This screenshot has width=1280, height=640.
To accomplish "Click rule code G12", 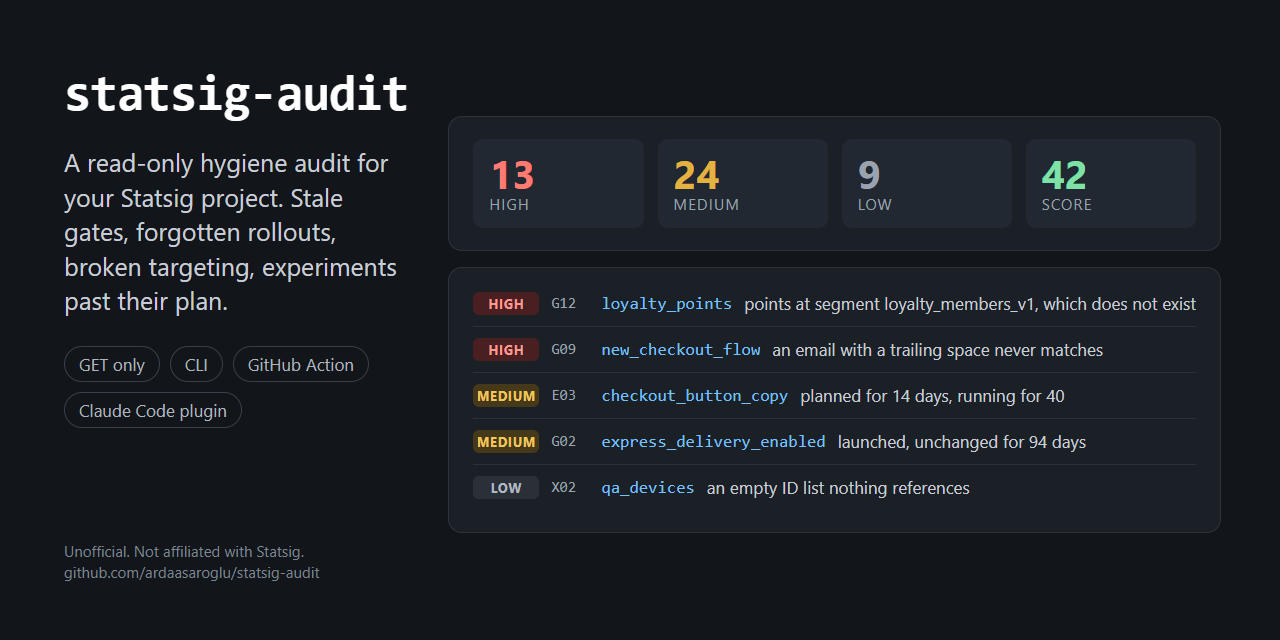I will click(x=564, y=304).
